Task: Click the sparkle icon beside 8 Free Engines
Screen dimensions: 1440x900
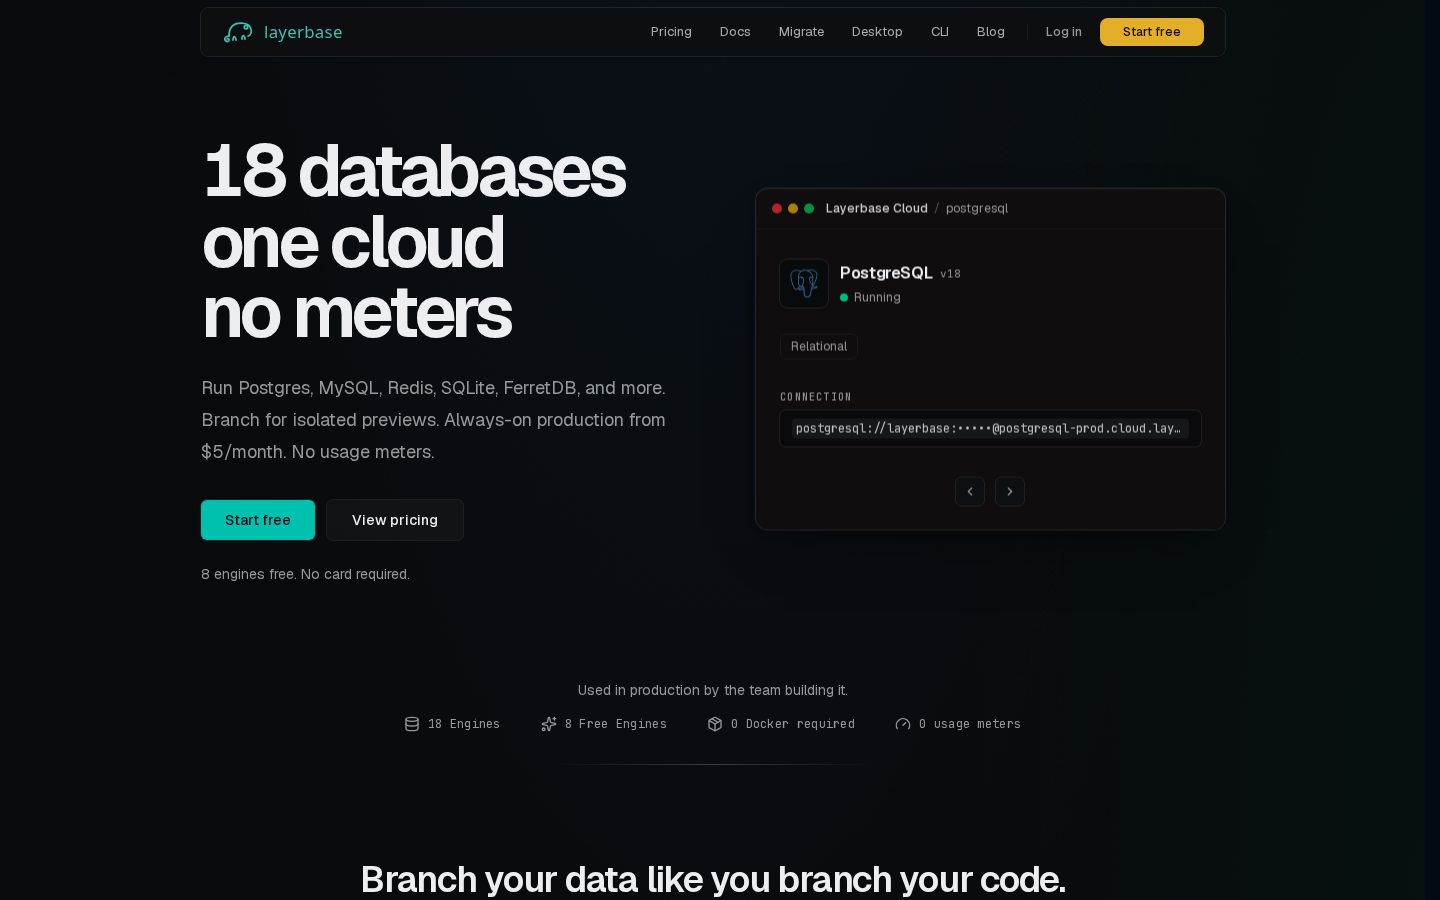Action: (549, 724)
